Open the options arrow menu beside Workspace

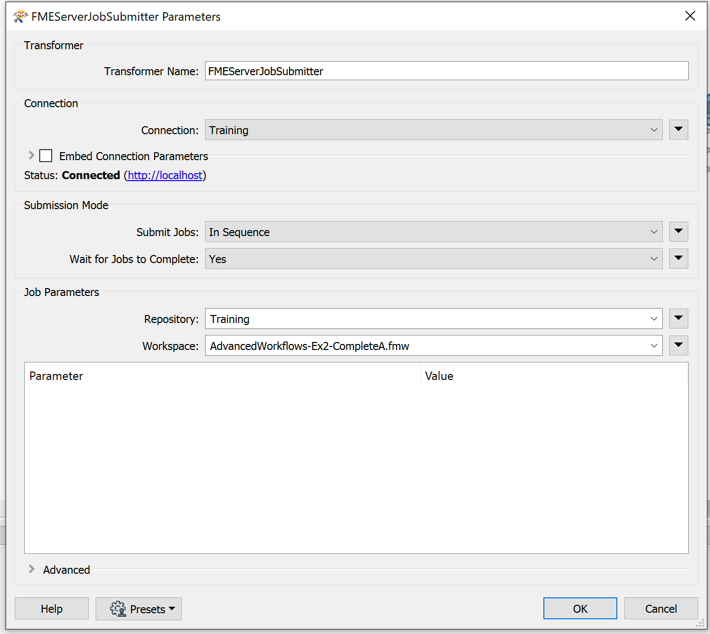[678, 345]
